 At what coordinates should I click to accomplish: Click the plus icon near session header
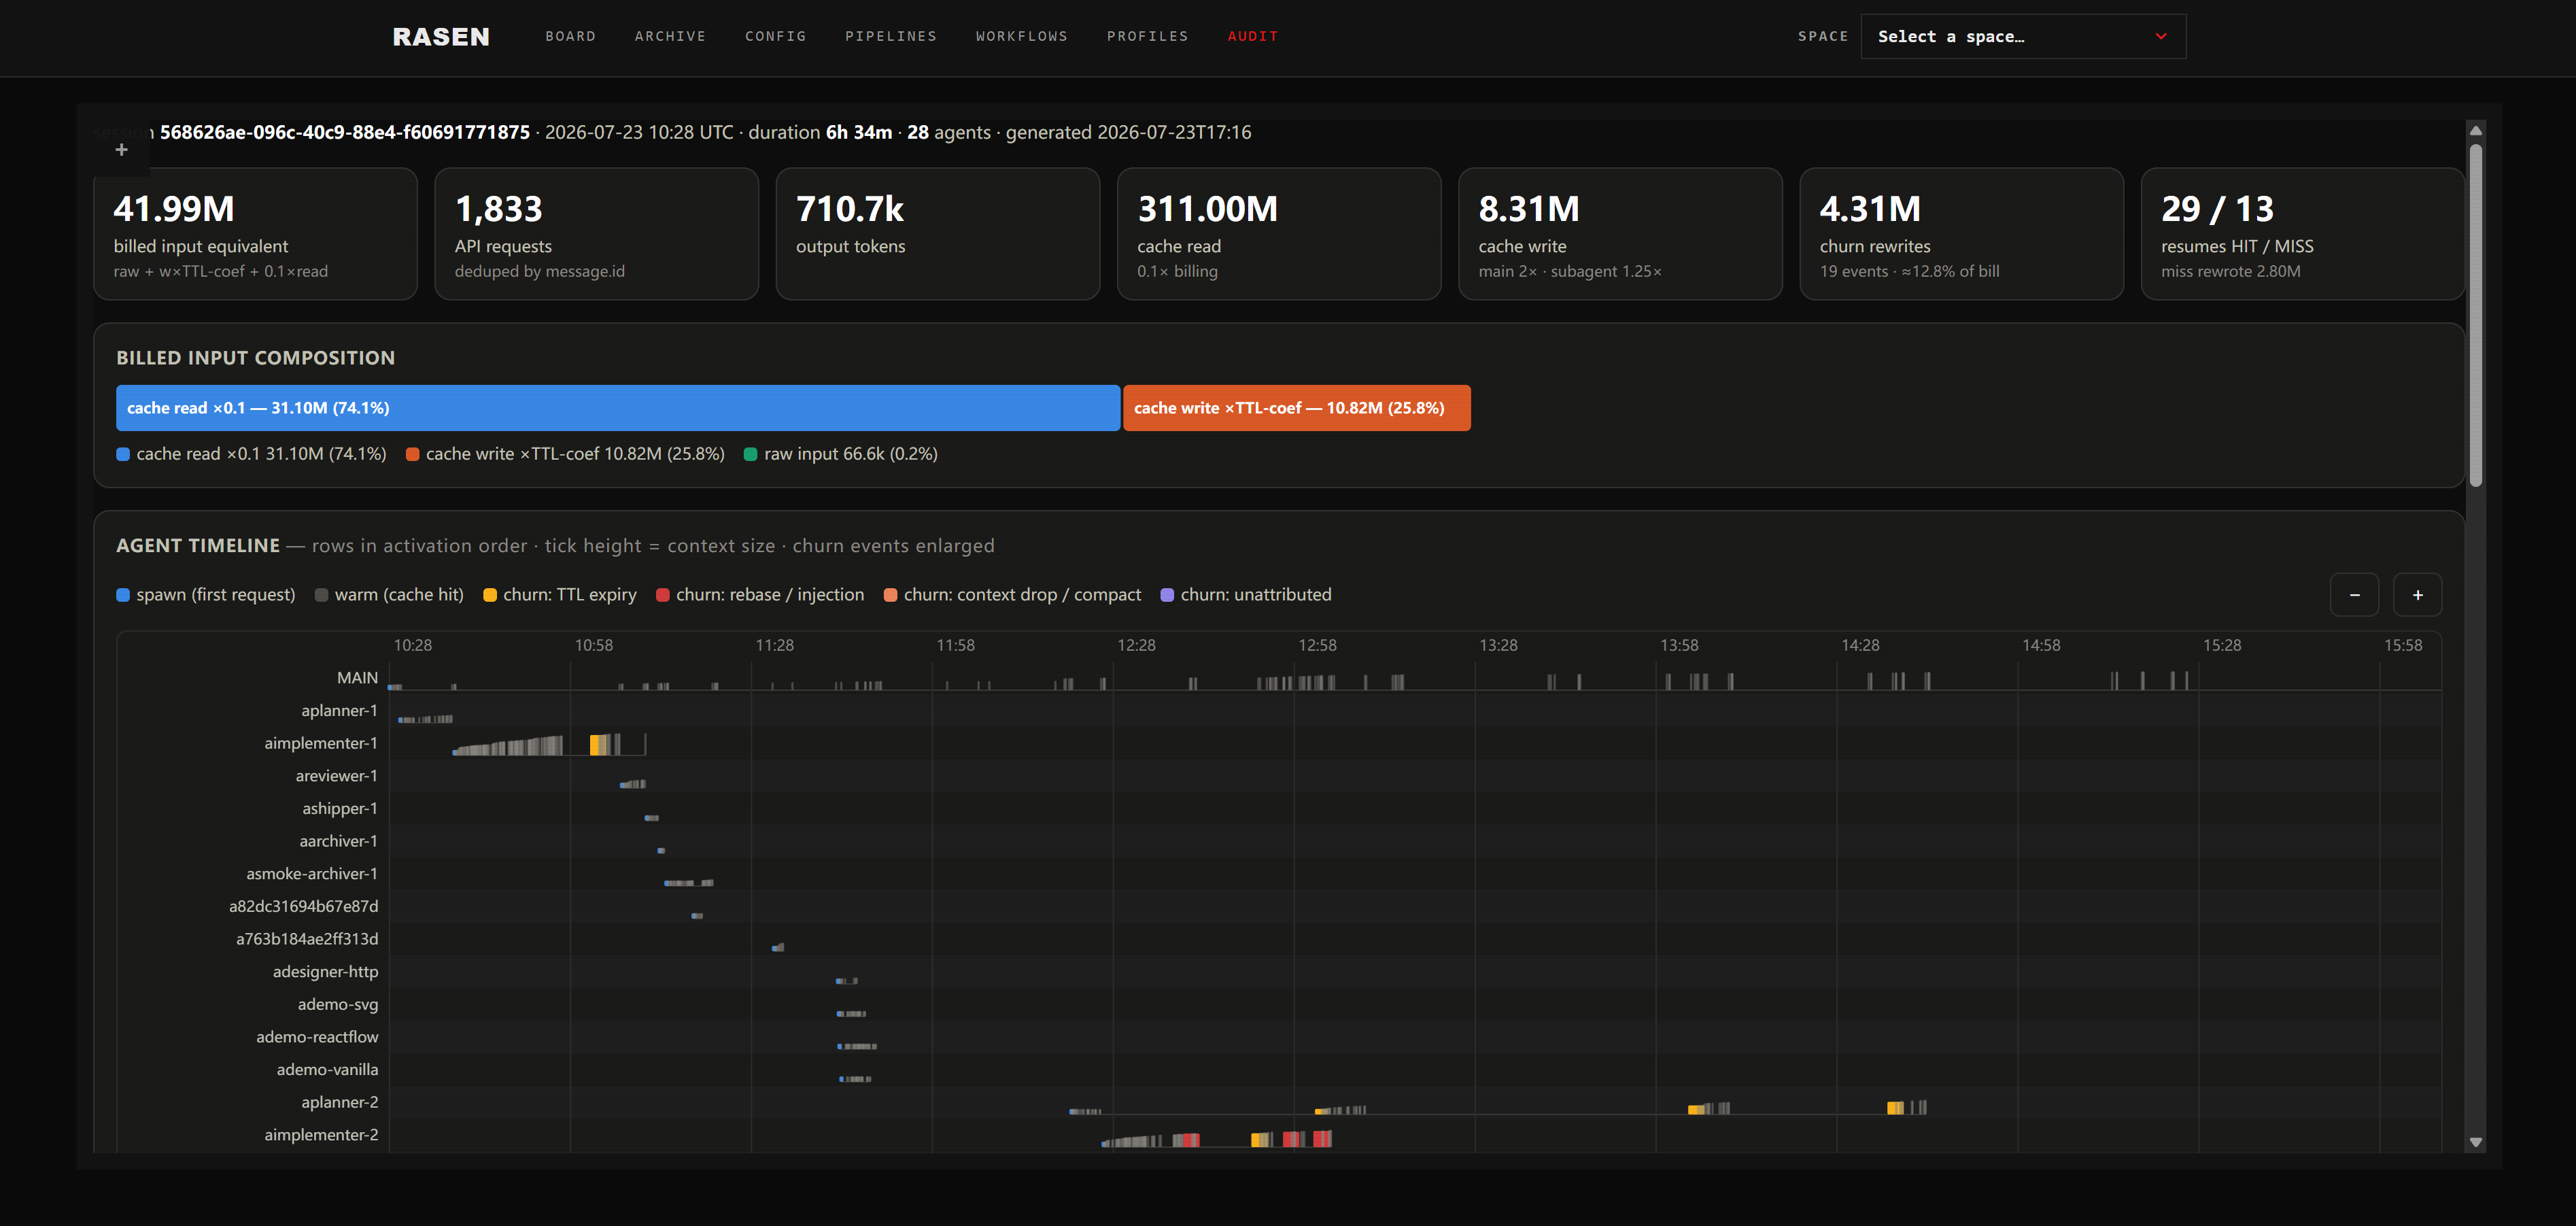click(x=121, y=150)
